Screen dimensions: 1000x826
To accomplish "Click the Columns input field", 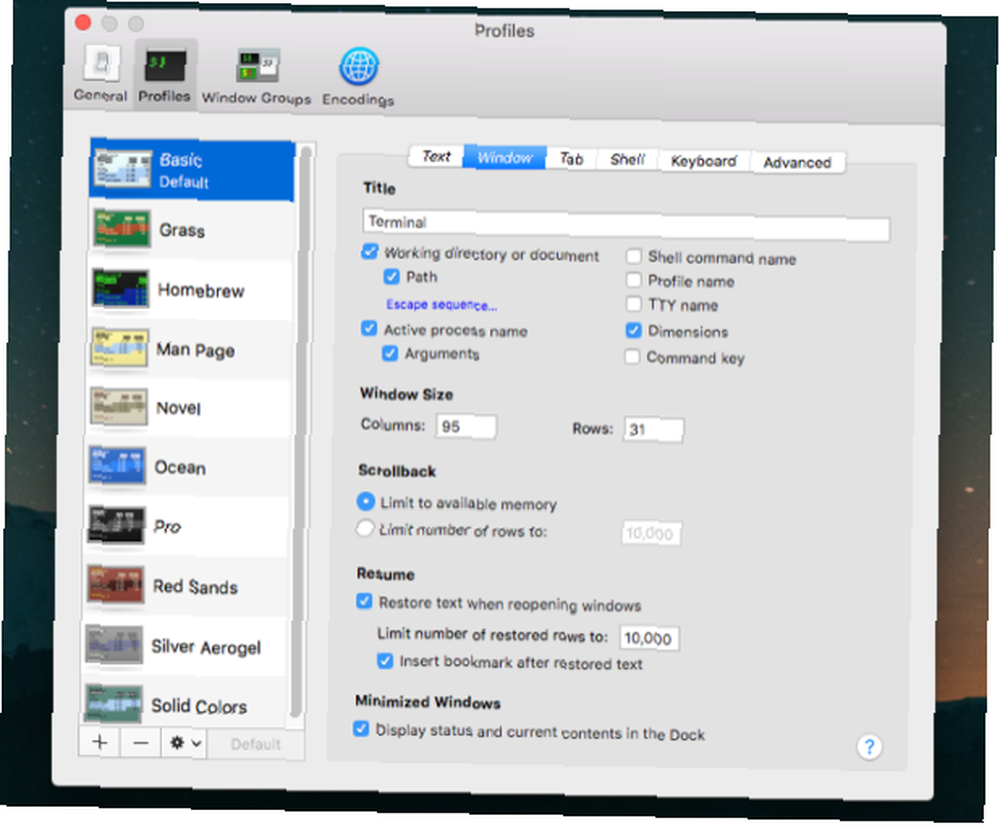I will pyautogui.click(x=466, y=427).
